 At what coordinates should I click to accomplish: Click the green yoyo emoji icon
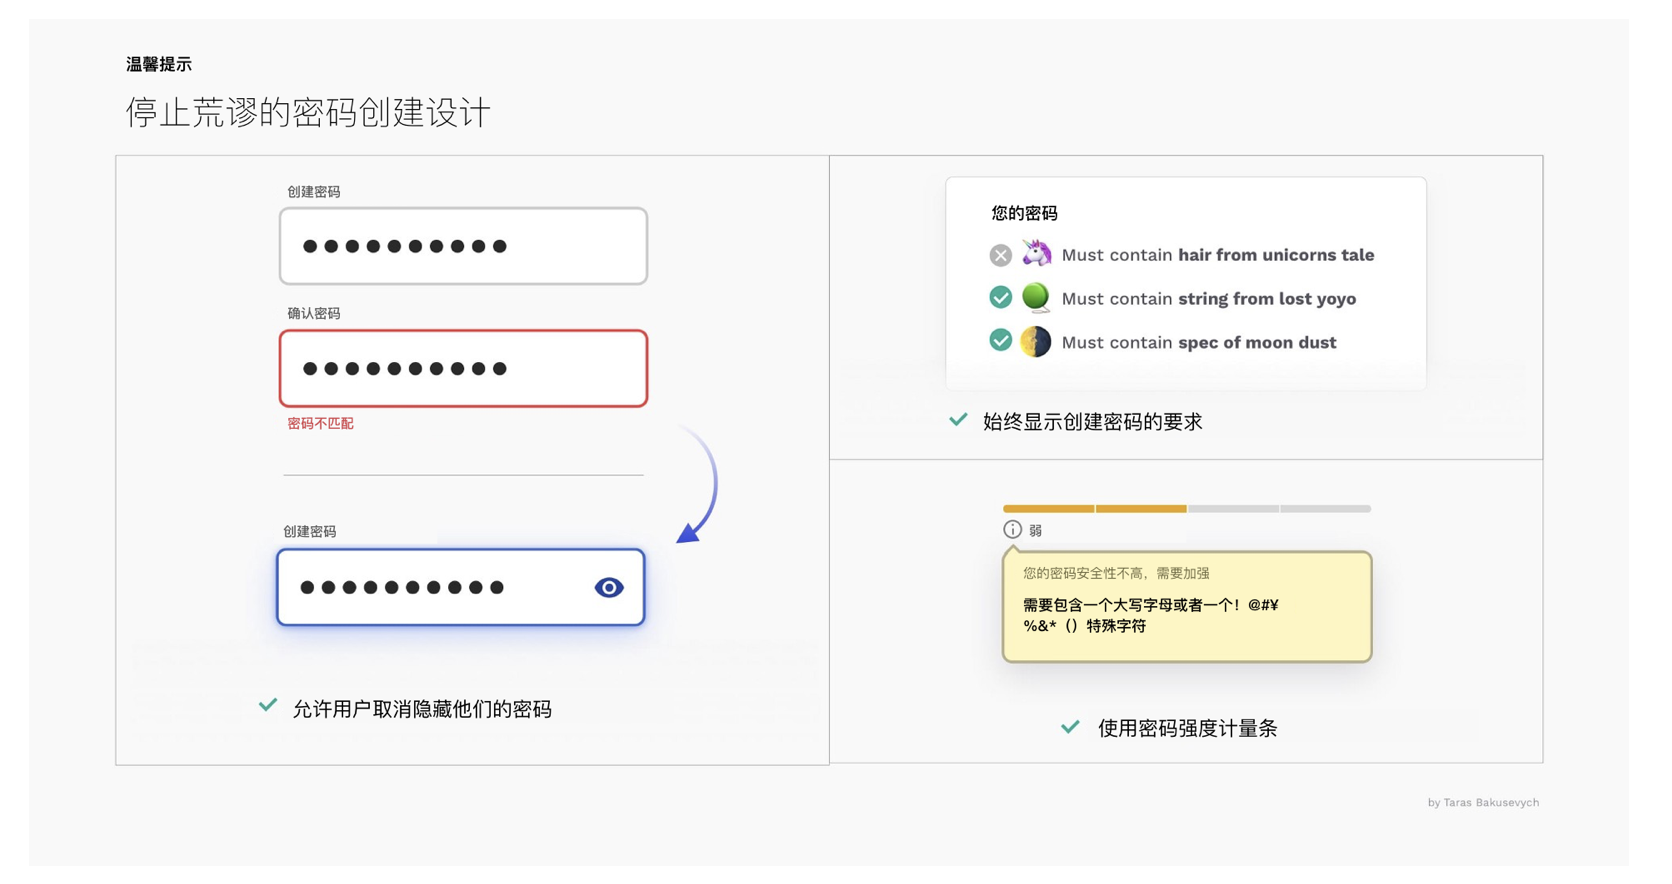(x=1036, y=297)
